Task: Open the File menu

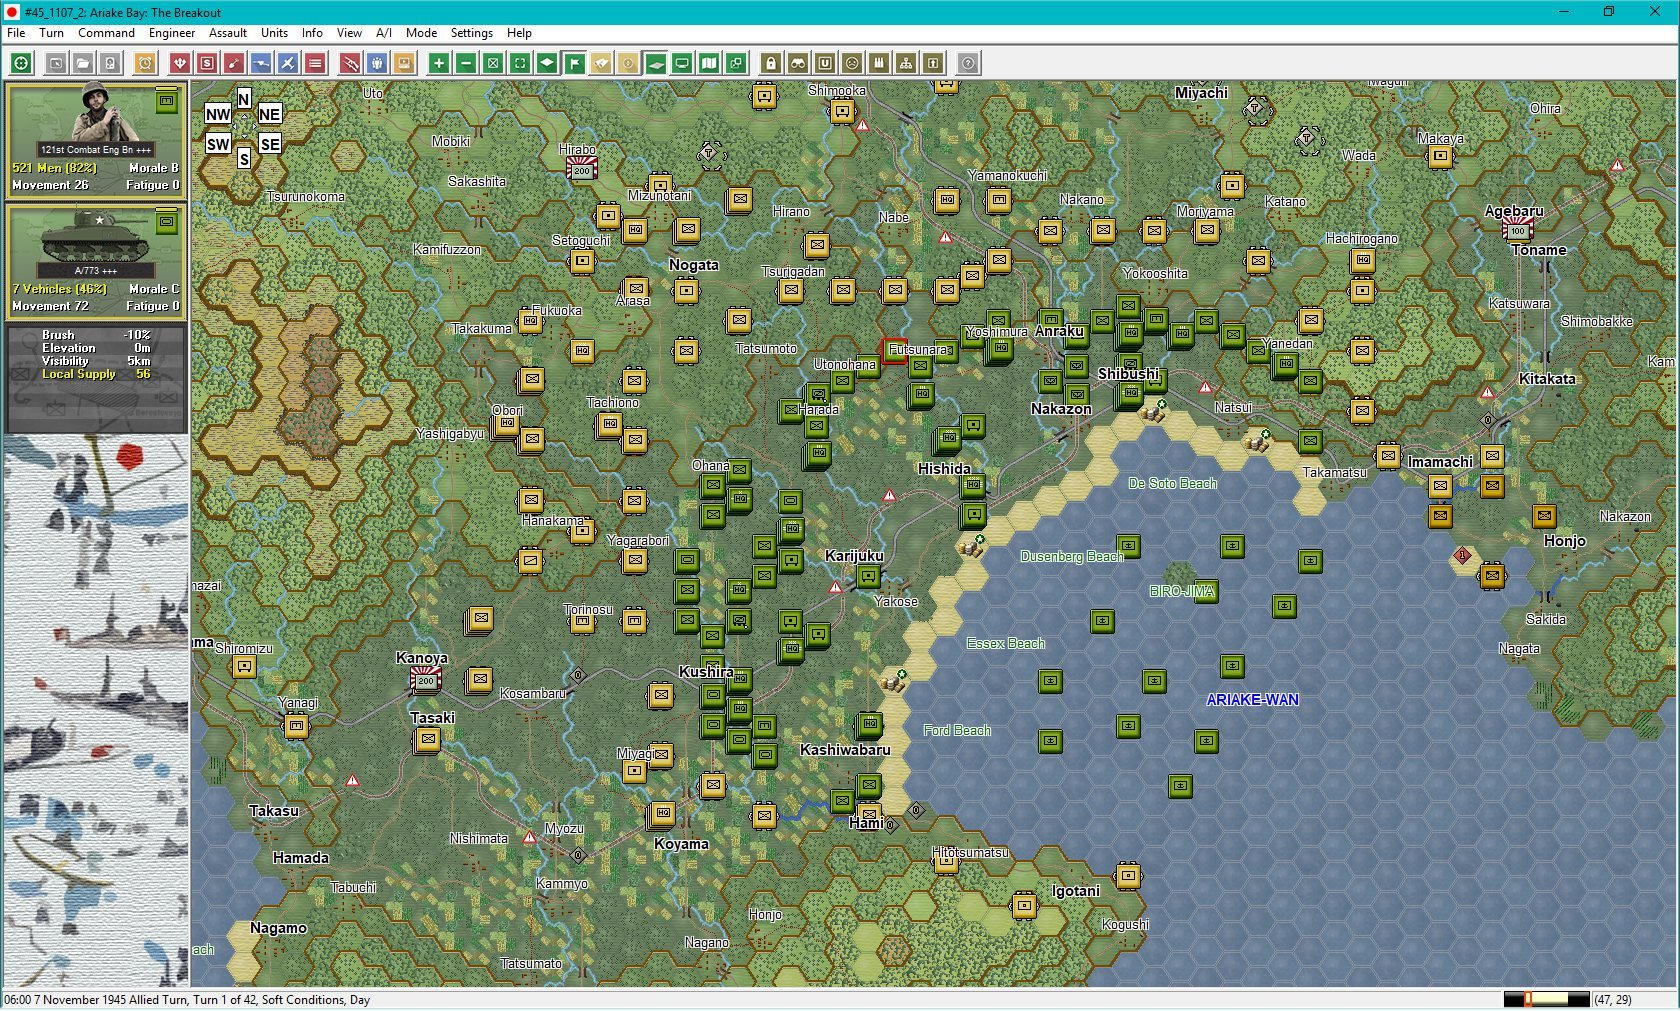Action: click(x=16, y=33)
